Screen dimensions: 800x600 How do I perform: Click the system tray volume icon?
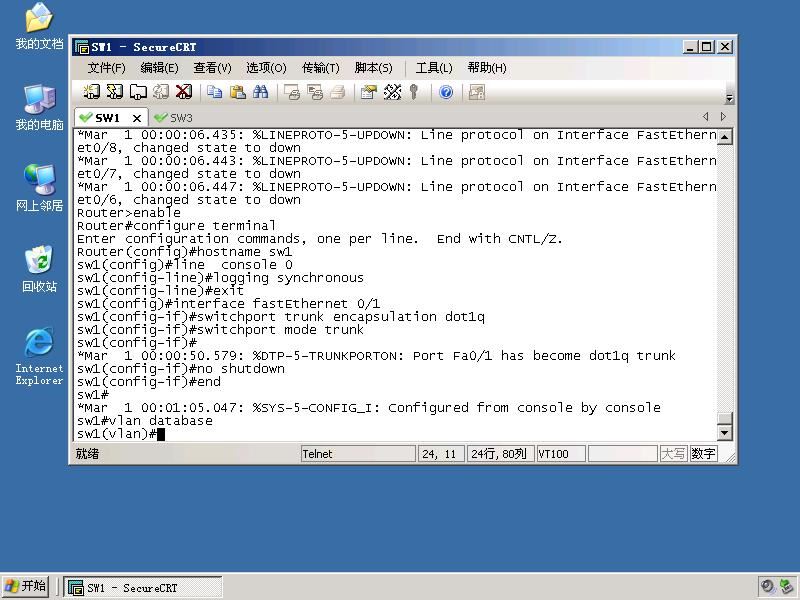click(767, 586)
